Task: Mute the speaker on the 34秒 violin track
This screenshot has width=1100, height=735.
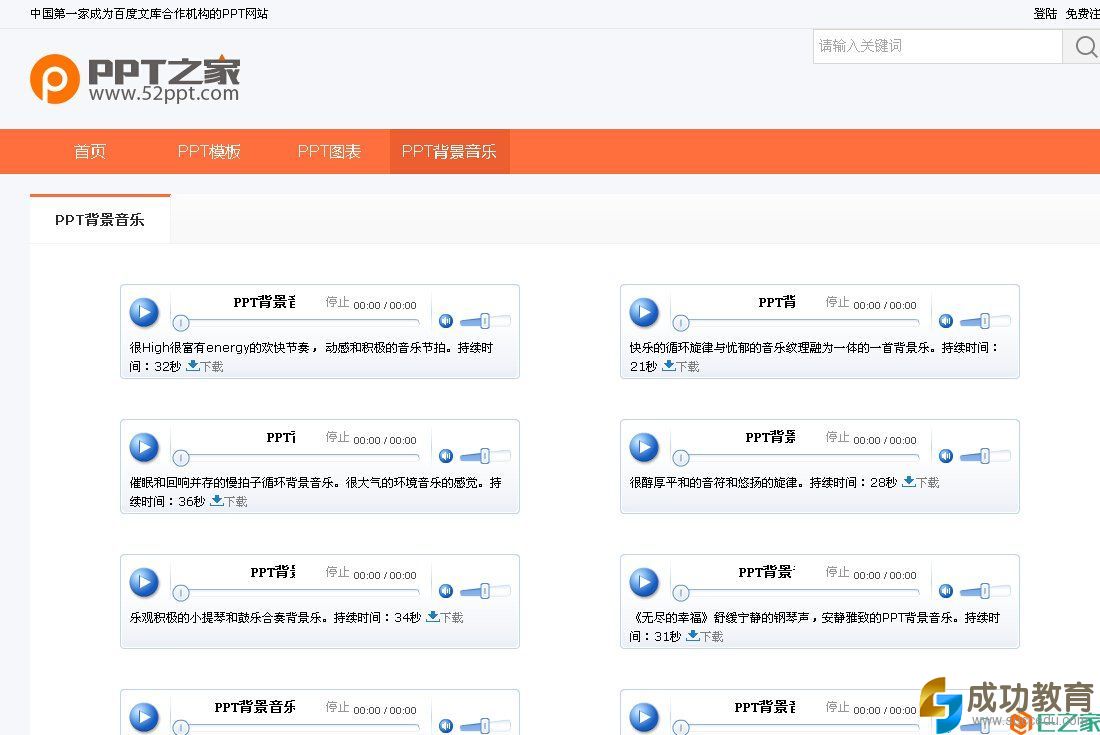Action: (446, 591)
